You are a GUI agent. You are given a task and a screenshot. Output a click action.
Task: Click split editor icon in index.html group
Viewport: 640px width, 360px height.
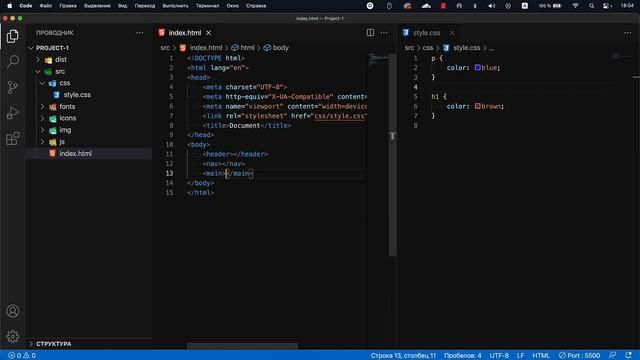pos(370,33)
